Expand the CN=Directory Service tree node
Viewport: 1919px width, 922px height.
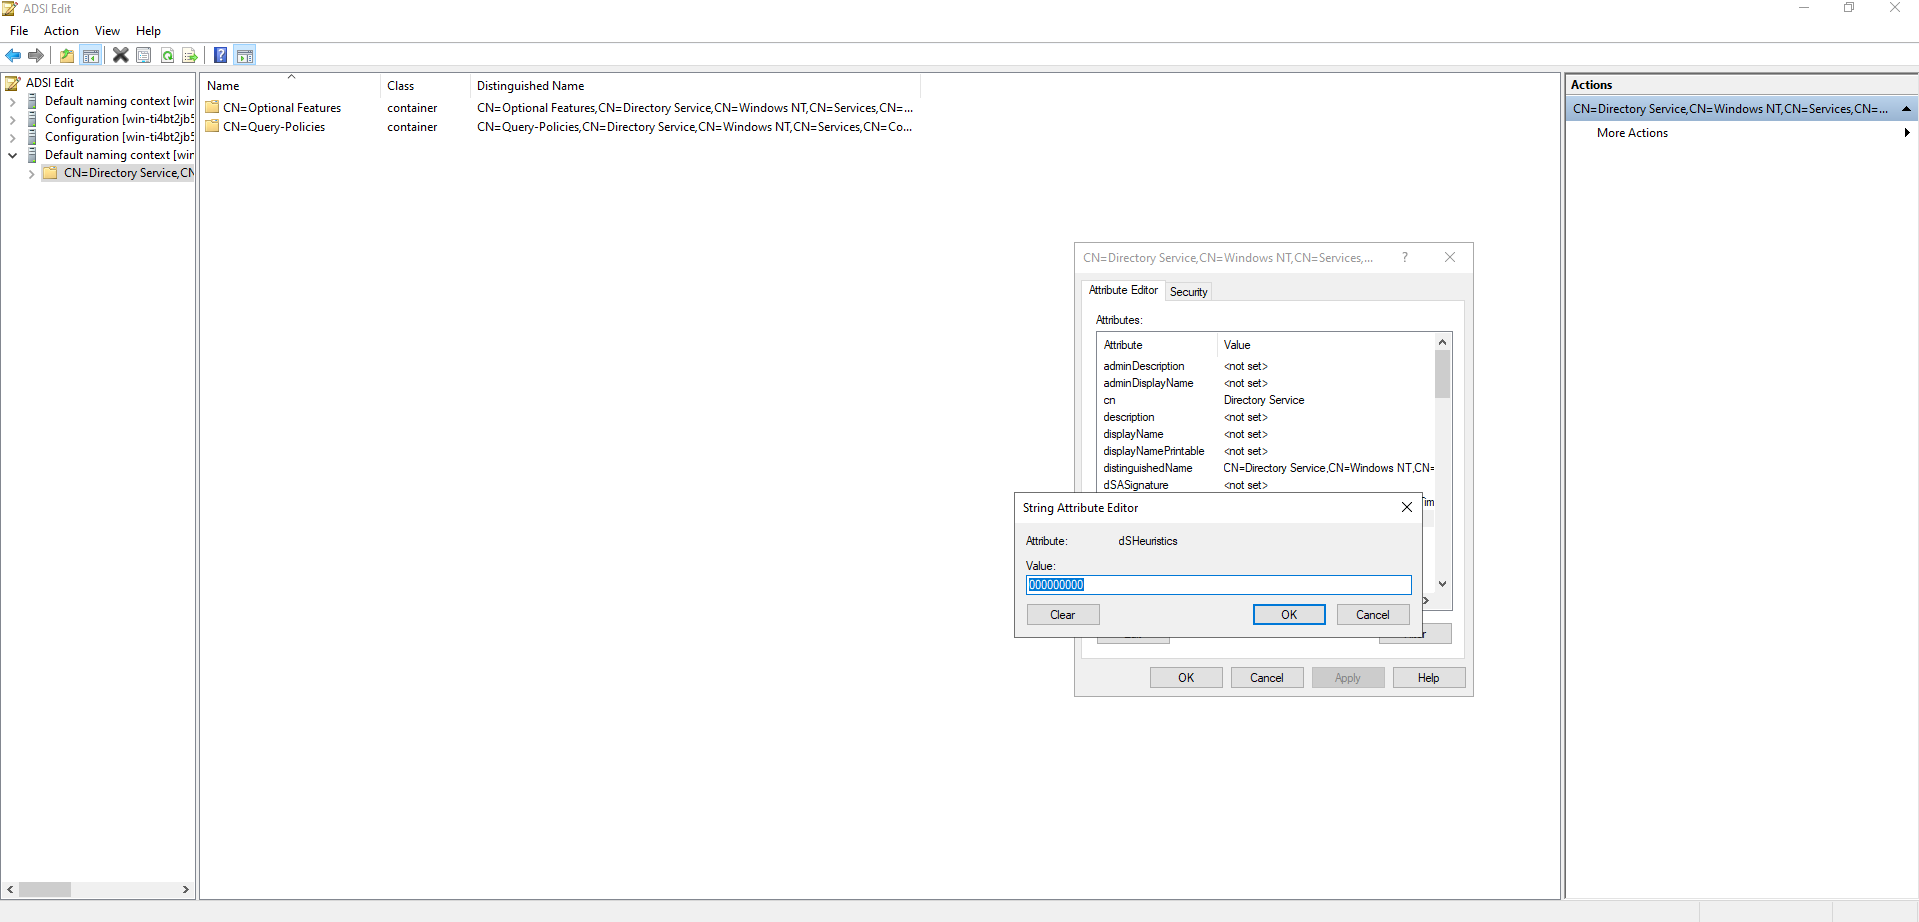(x=31, y=173)
